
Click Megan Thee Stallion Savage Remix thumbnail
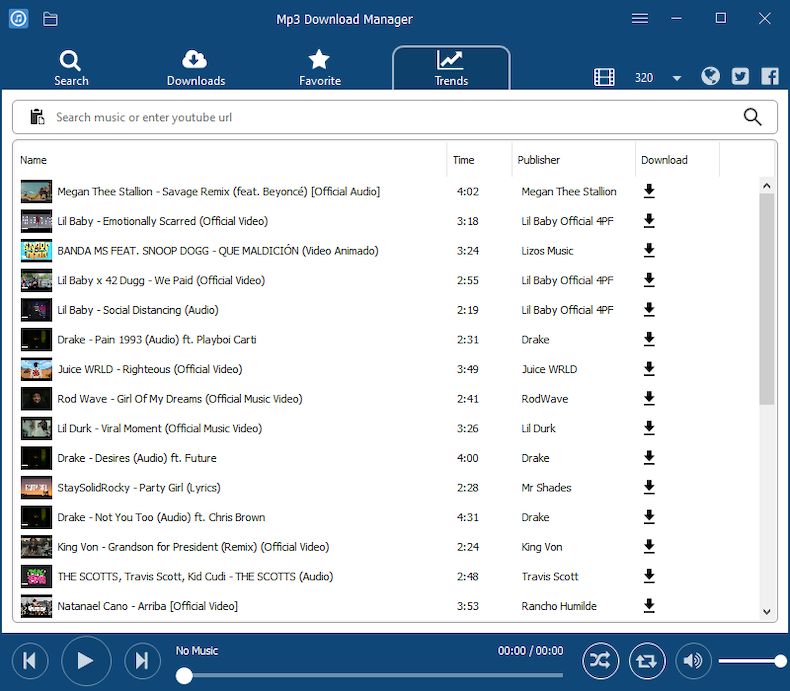click(36, 191)
